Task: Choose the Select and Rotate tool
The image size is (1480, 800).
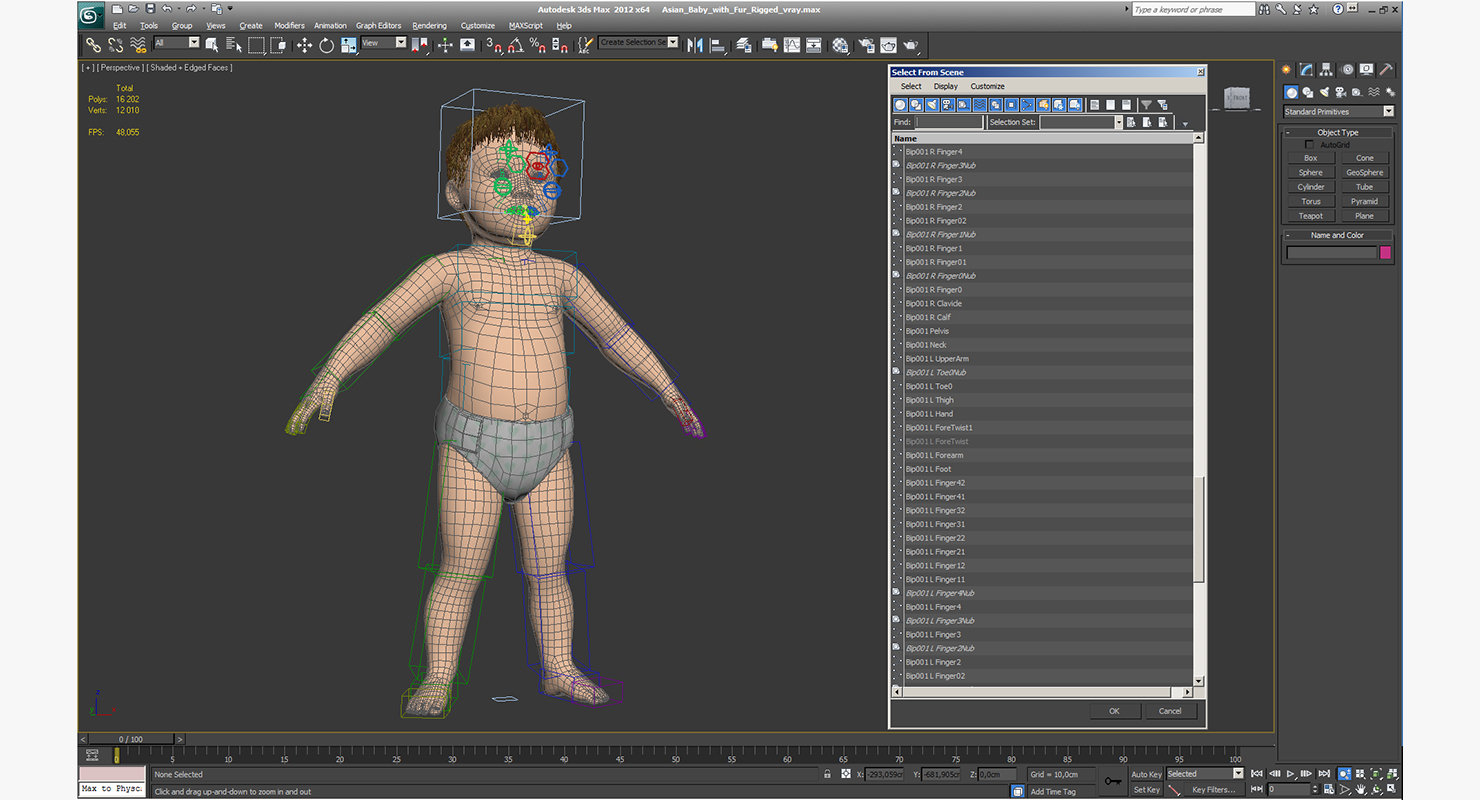Action: point(327,45)
